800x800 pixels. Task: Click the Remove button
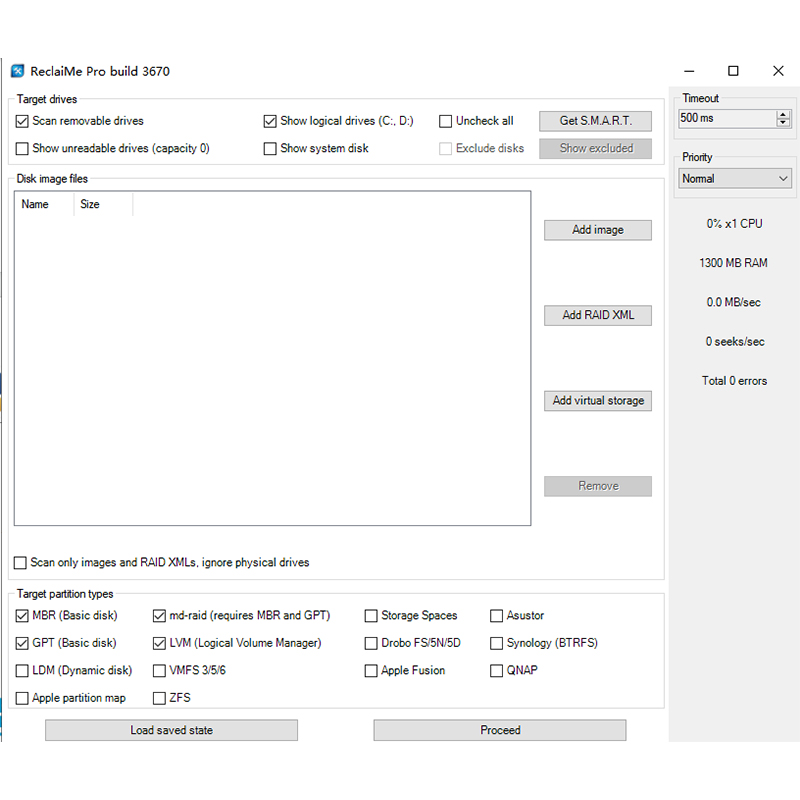pyautogui.click(x=597, y=486)
